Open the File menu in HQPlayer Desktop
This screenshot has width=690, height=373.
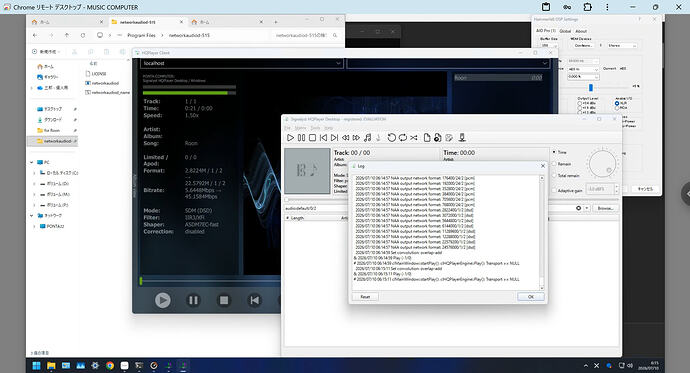[287, 128]
